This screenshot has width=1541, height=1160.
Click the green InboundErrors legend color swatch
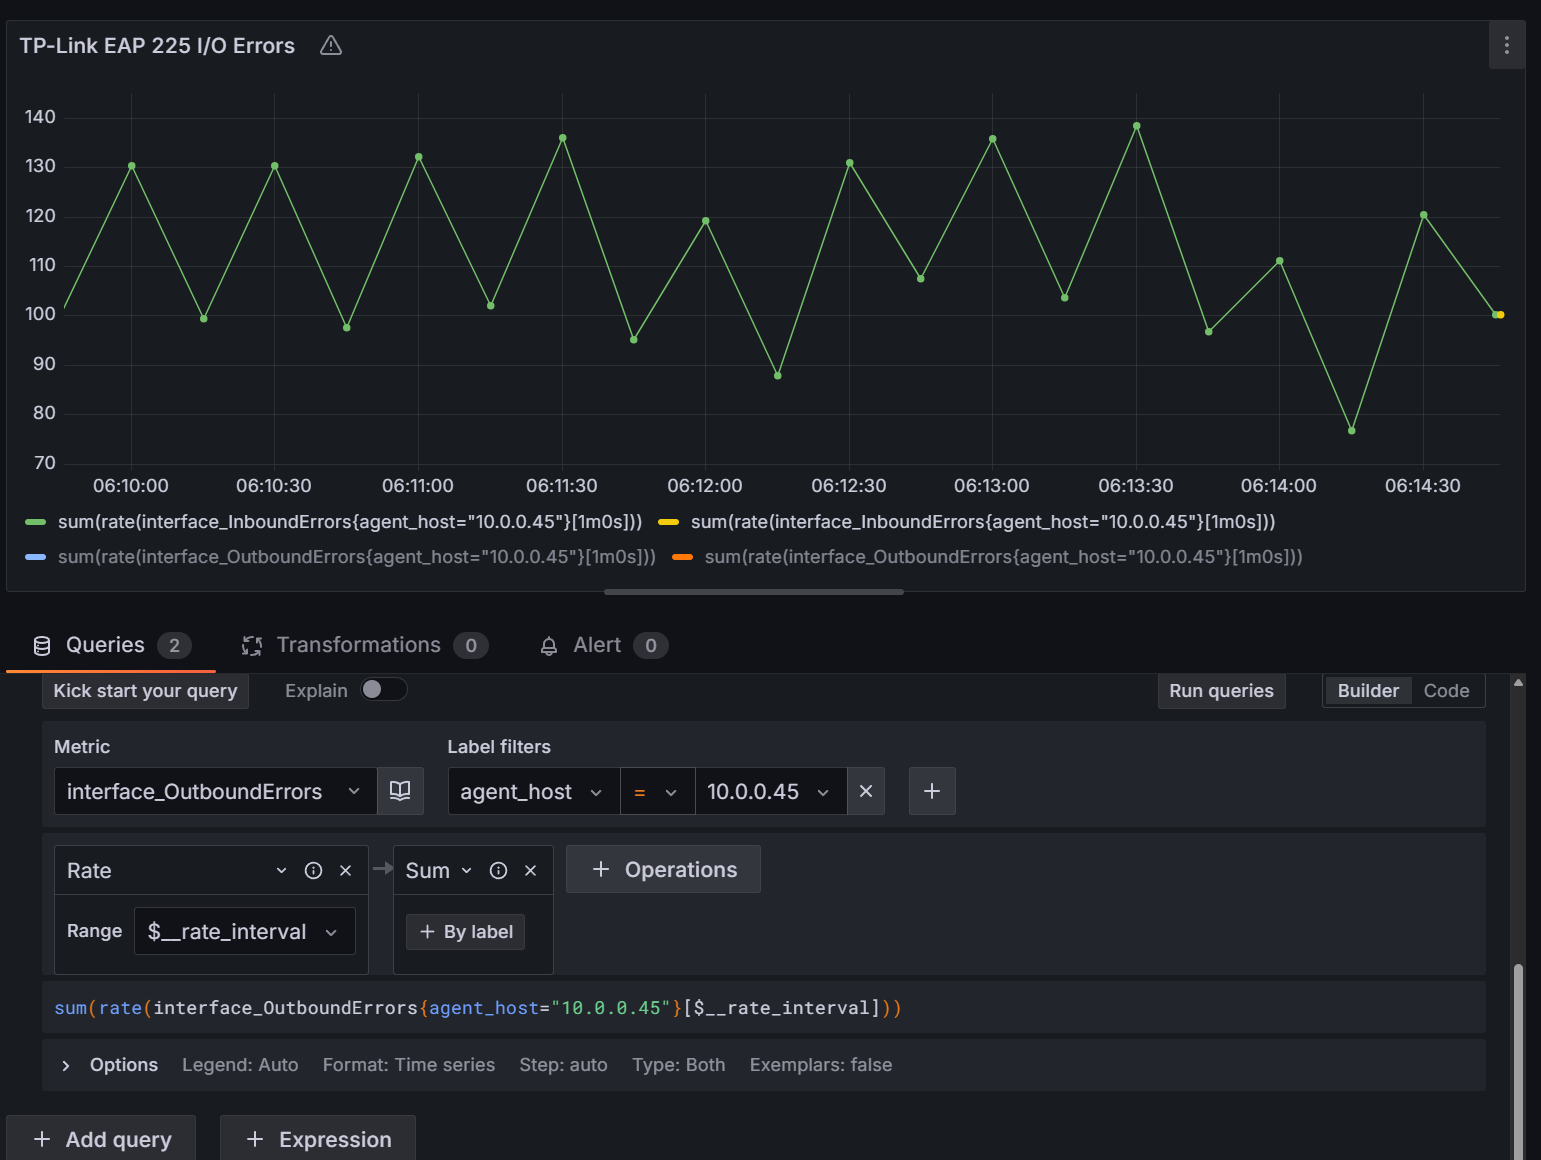coord(36,522)
